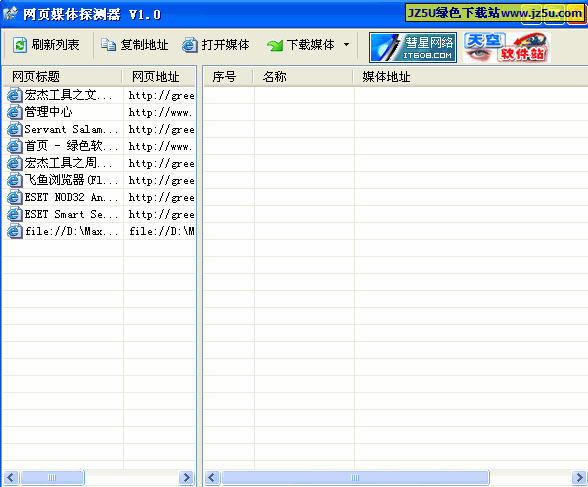Click the refresh list icon (刷新列表)
Screen dimensions: 588x487
click(20, 45)
